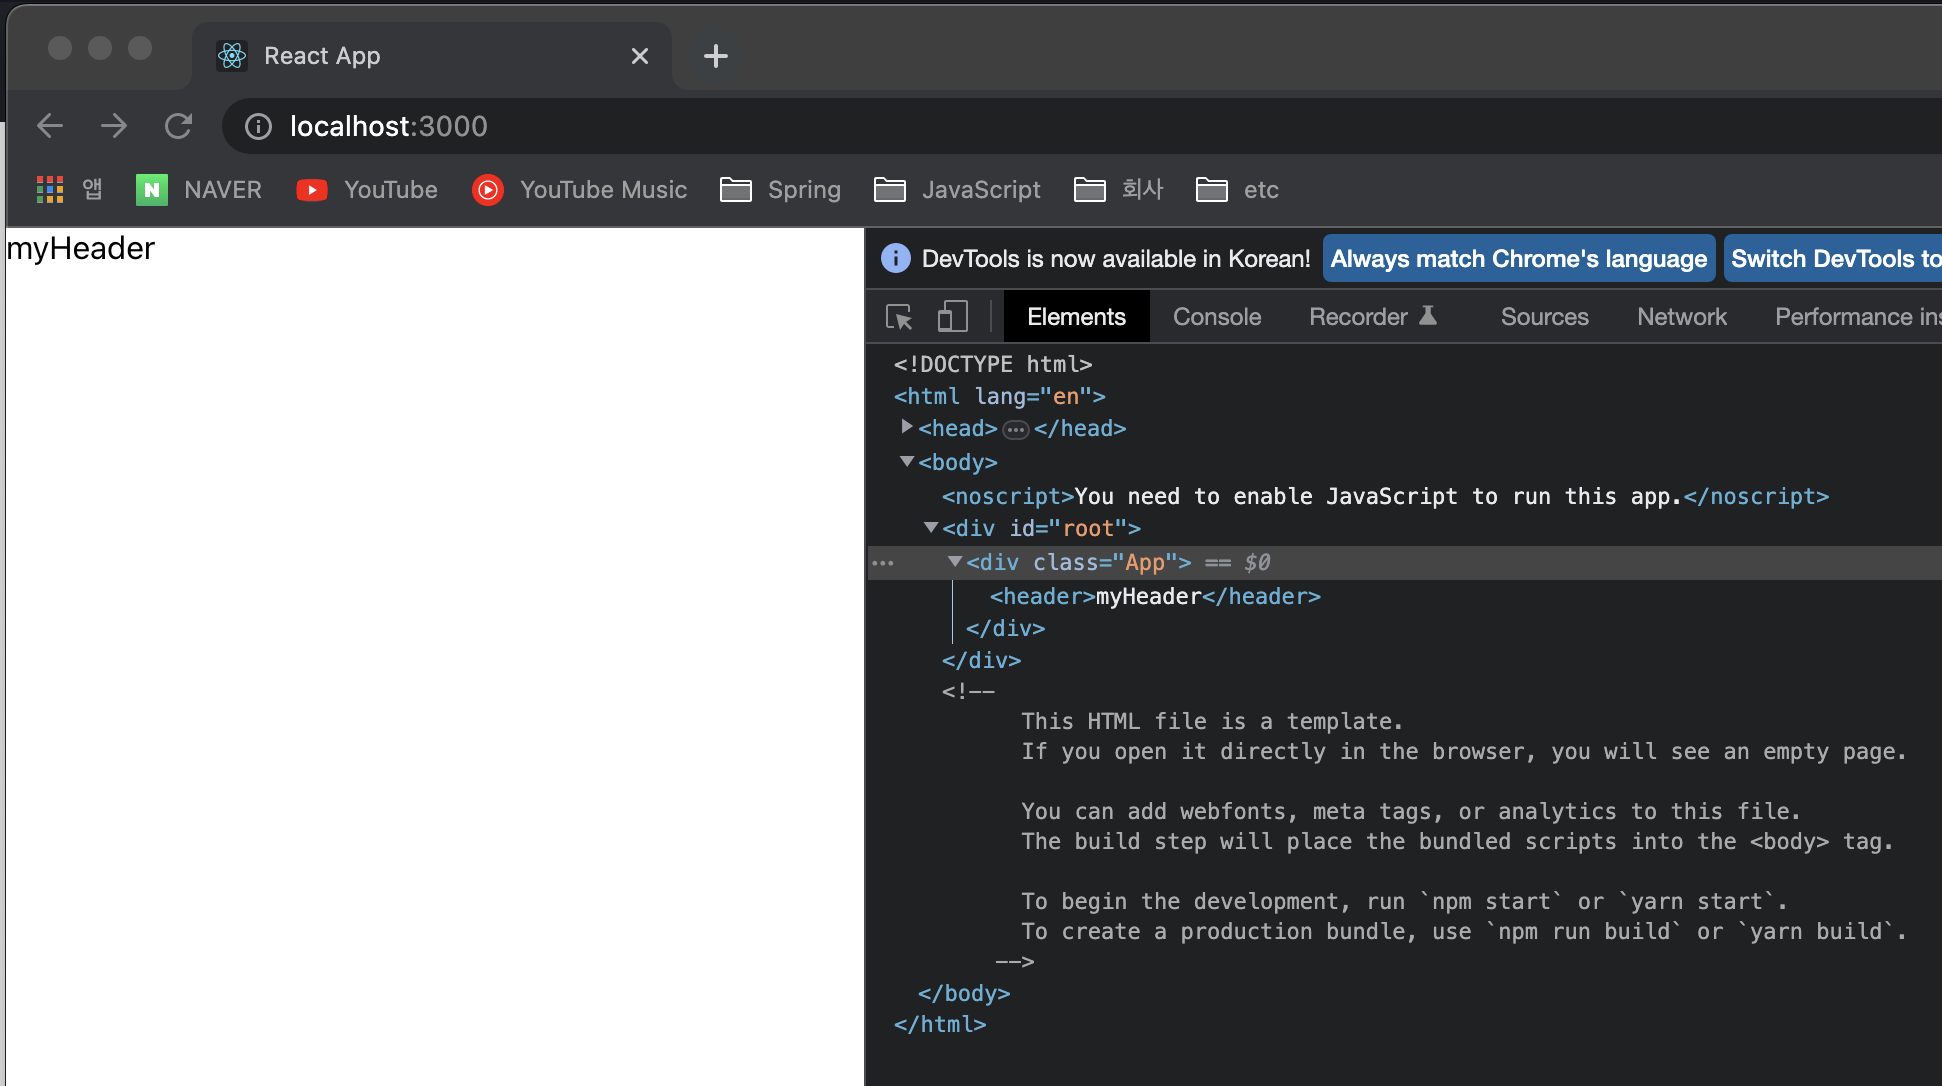Open the Spring bookmarks folder
The image size is (1942, 1086).
781,189
